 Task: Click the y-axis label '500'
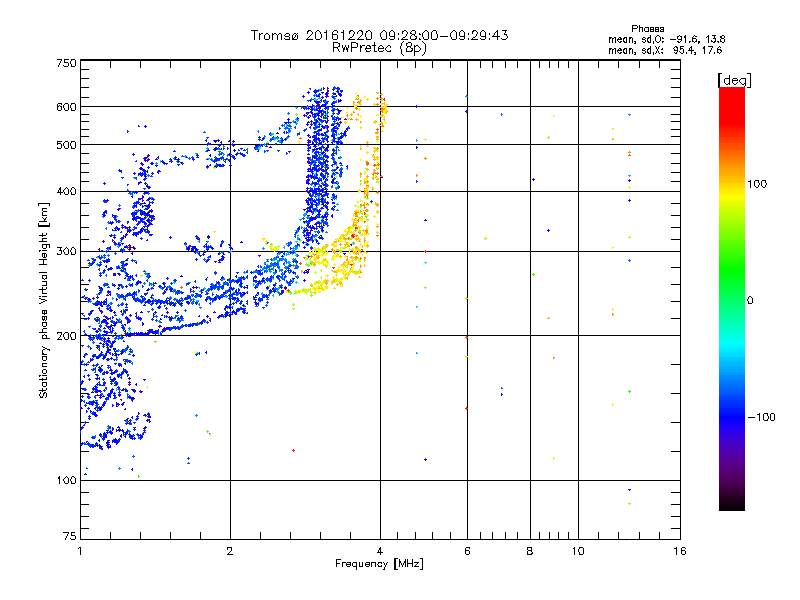(x=67, y=145)
